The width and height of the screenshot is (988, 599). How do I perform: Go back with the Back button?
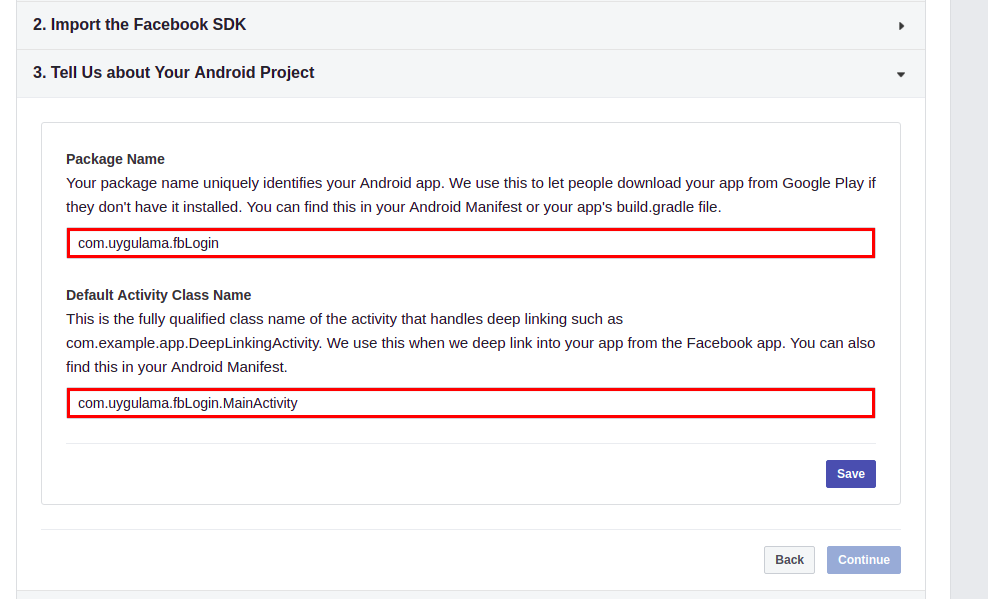click(789, 560)
